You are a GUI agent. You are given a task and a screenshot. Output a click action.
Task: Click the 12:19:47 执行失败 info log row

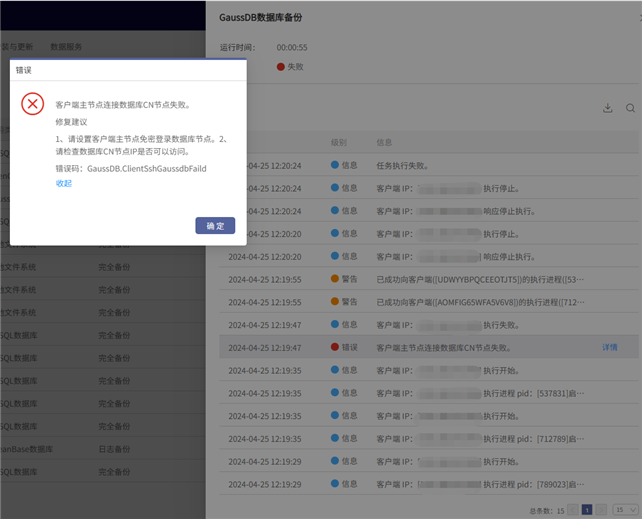[x=429, y=325]
